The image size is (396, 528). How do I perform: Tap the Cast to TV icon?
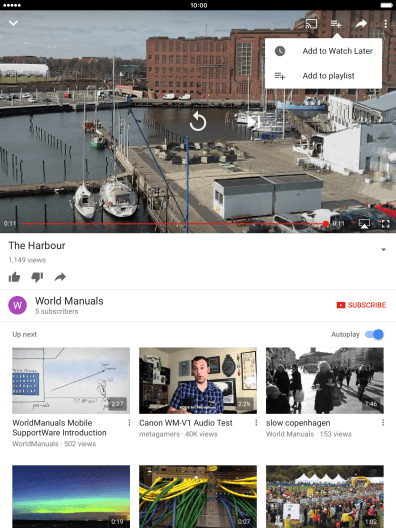pos(311,24)
